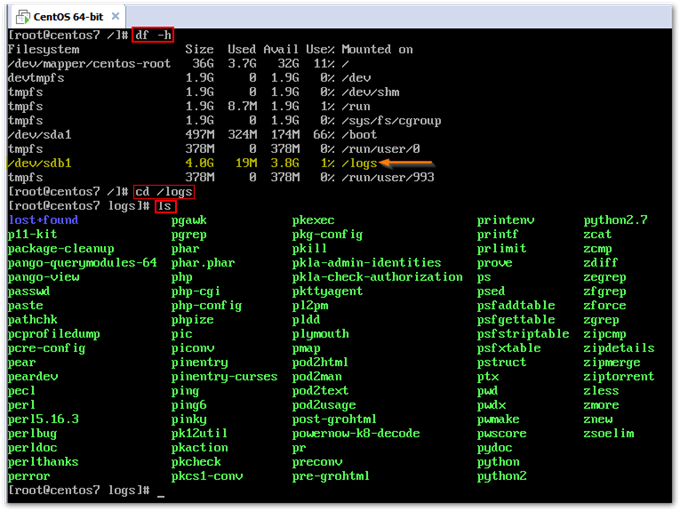This screenshot has height=511, width=680.
Task: Click the p11-kit file name
Action: (33, 234)
